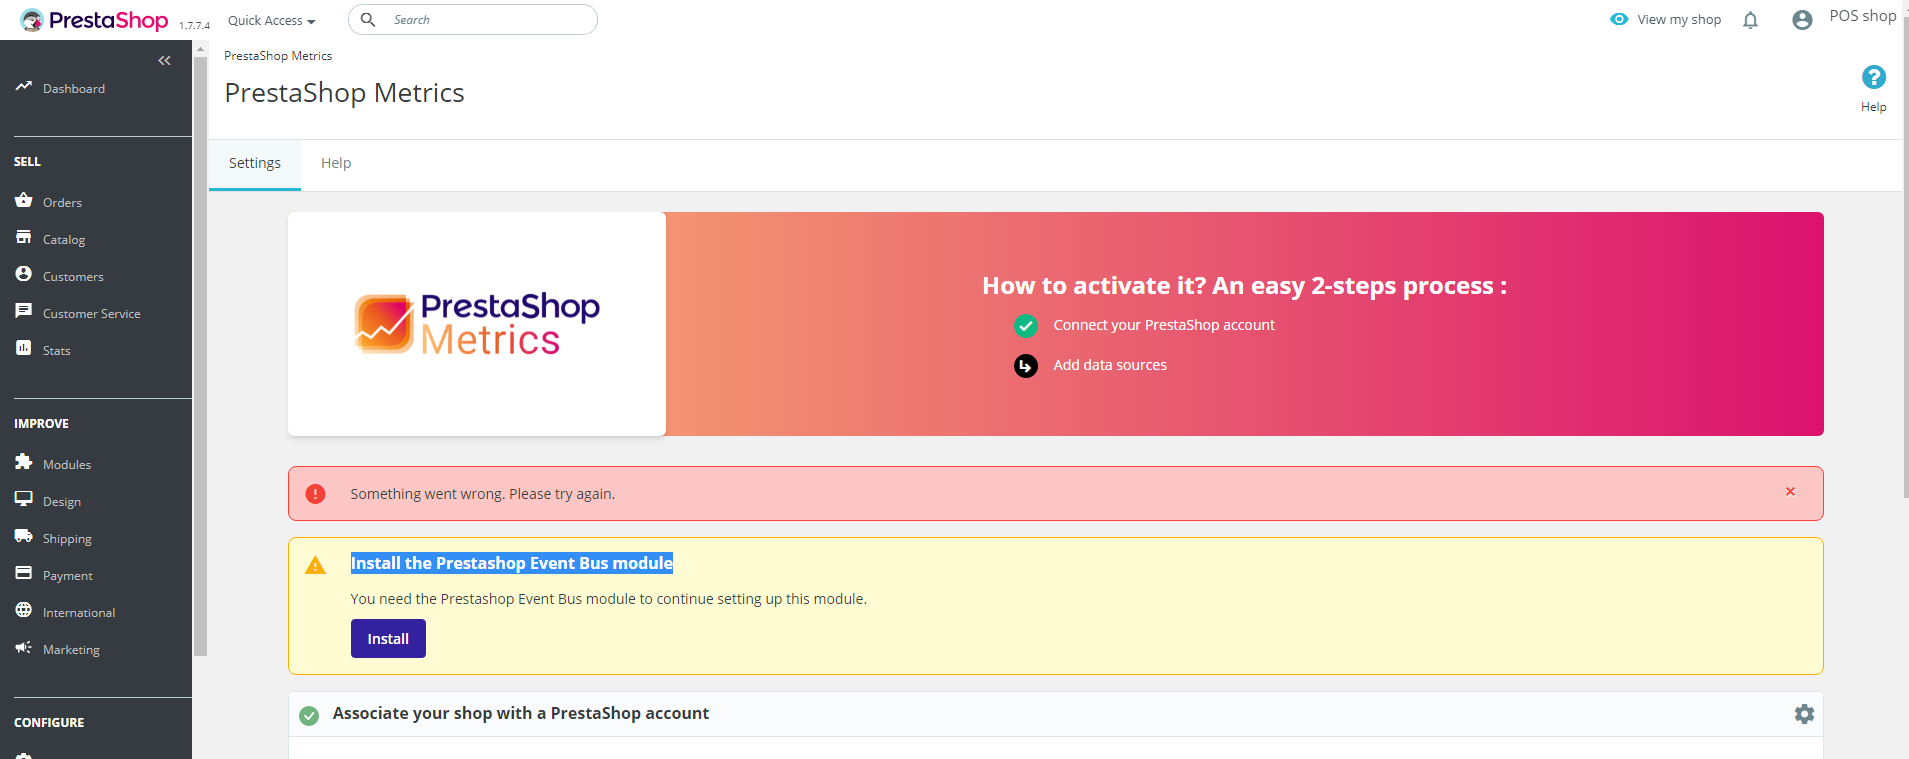Viewport: 1909px width, 759px height.
Task: Click the Catalog store icon
Action: pyautogui.click(x=24, y=237)
